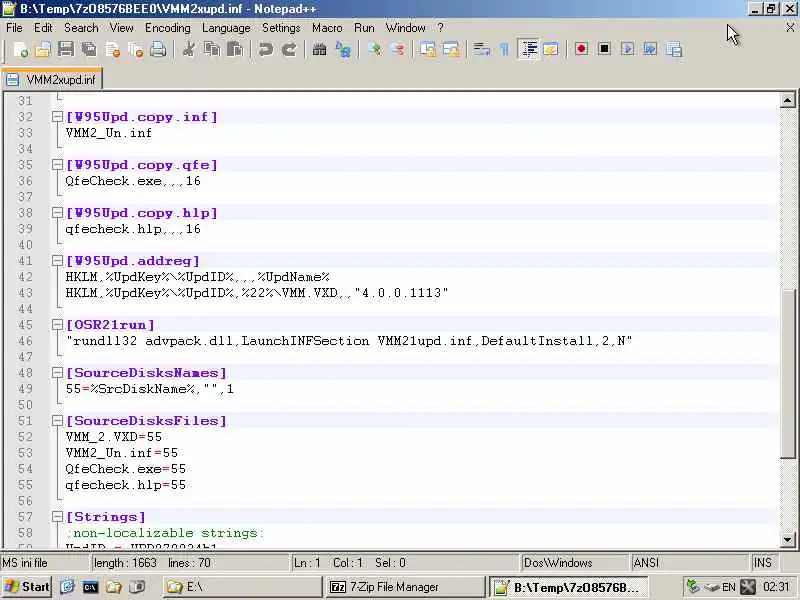This screenshot has width=800, height=600.
Task: Collapse the [SourceDisksNames] section fold
Action: (57, 372)
